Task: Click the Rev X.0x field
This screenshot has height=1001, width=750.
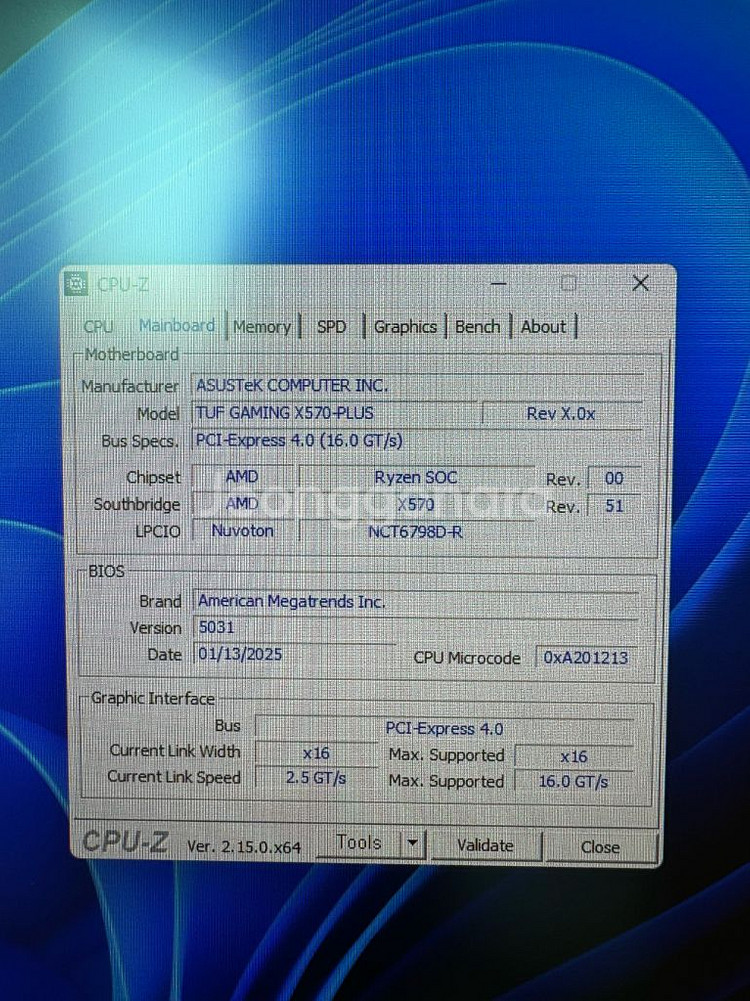Action: [561, 414]
